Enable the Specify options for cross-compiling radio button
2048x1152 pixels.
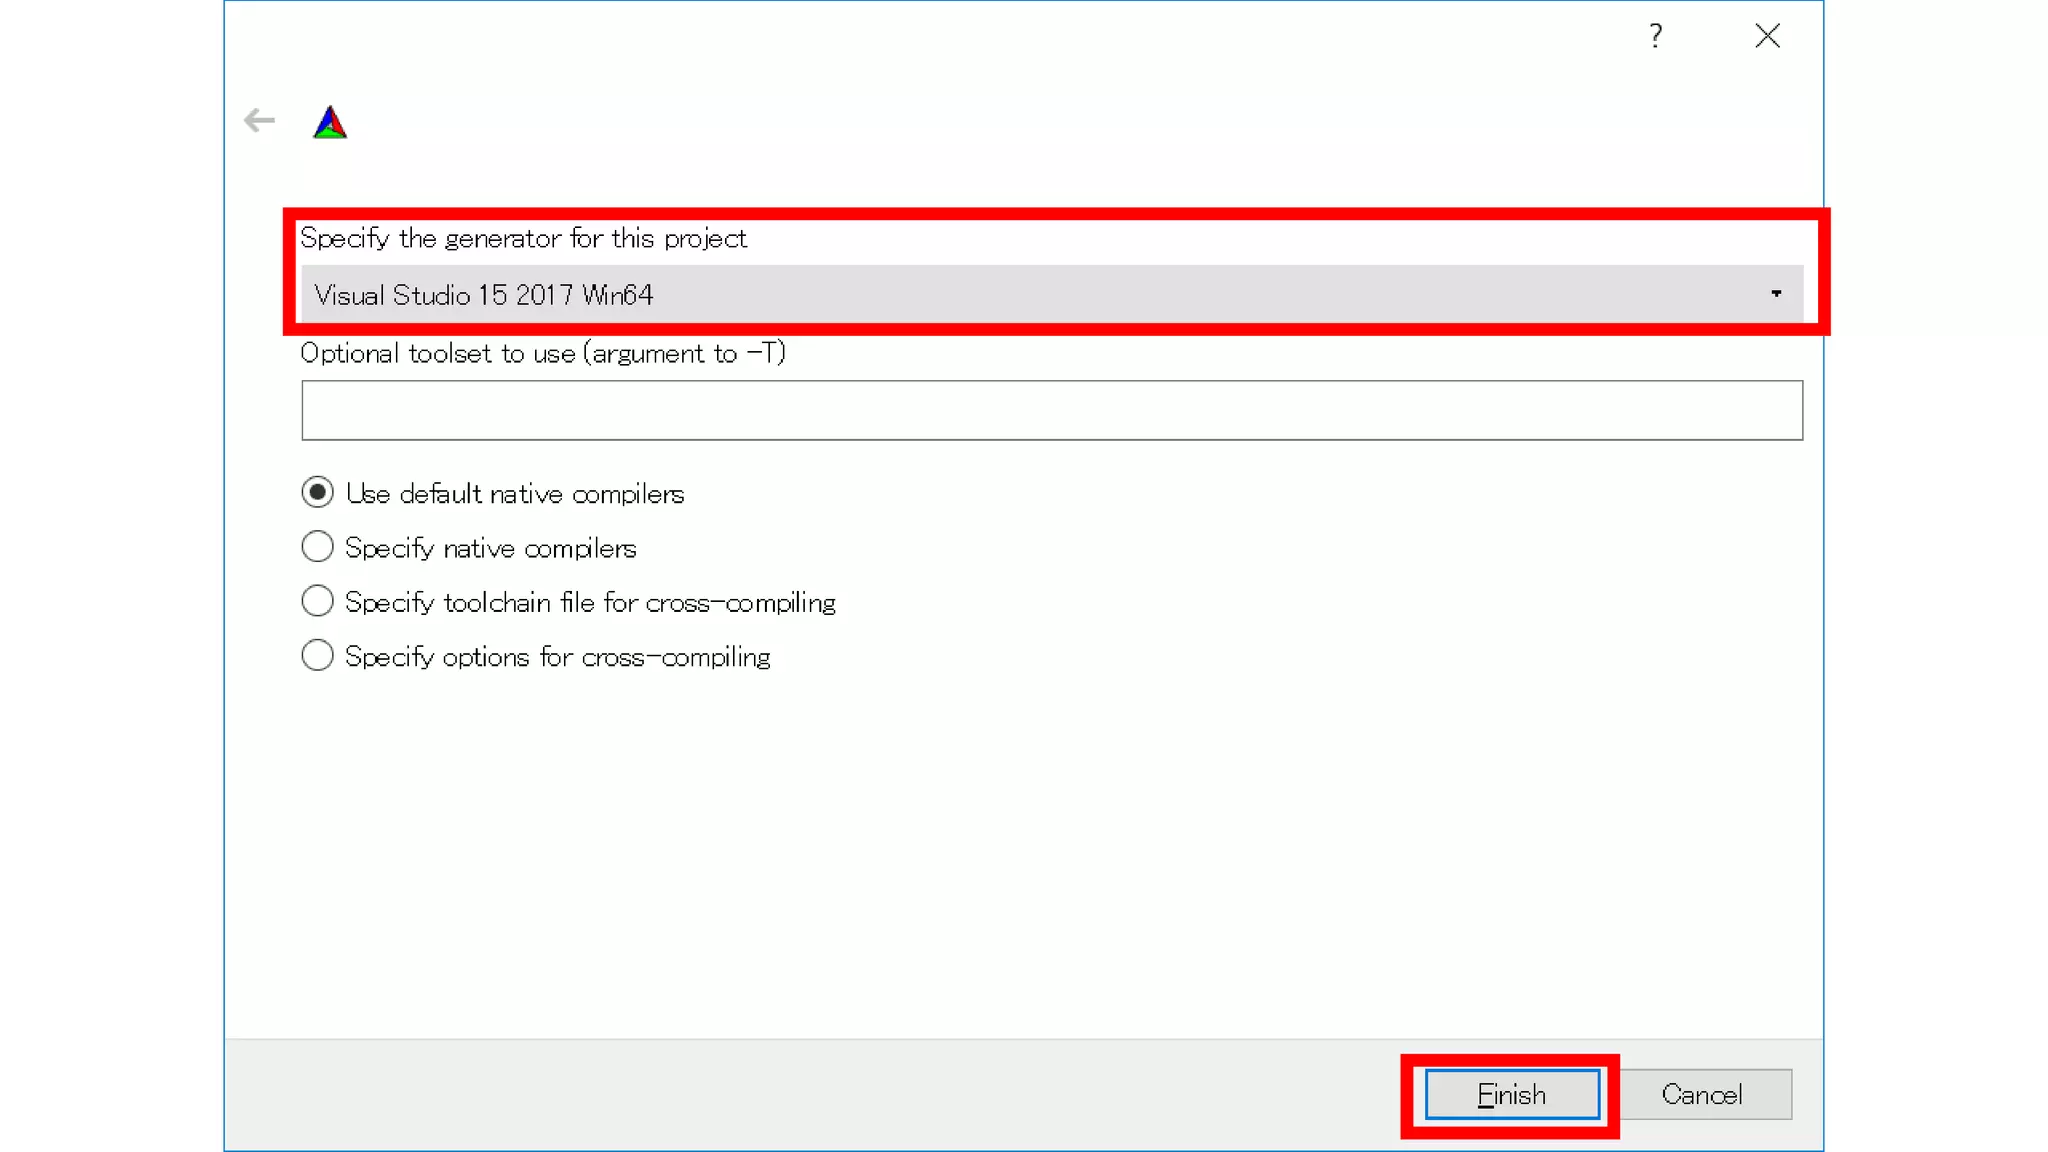click(x=317, y=656)
